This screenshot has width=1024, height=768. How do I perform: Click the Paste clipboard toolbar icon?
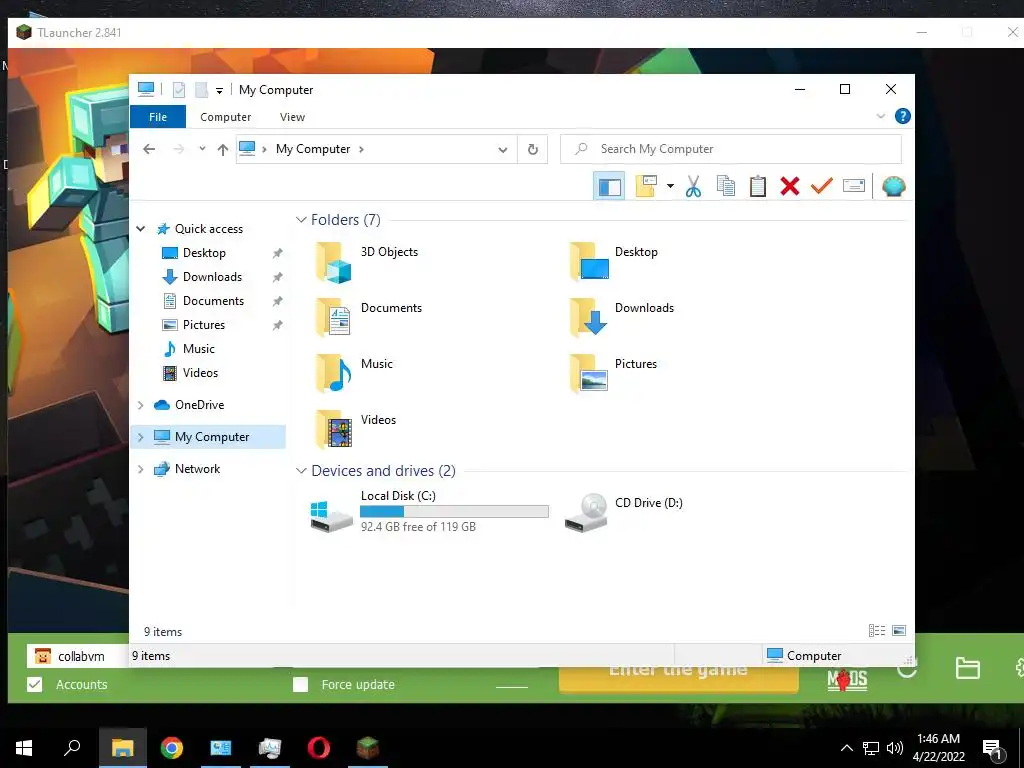click(758, 187)
